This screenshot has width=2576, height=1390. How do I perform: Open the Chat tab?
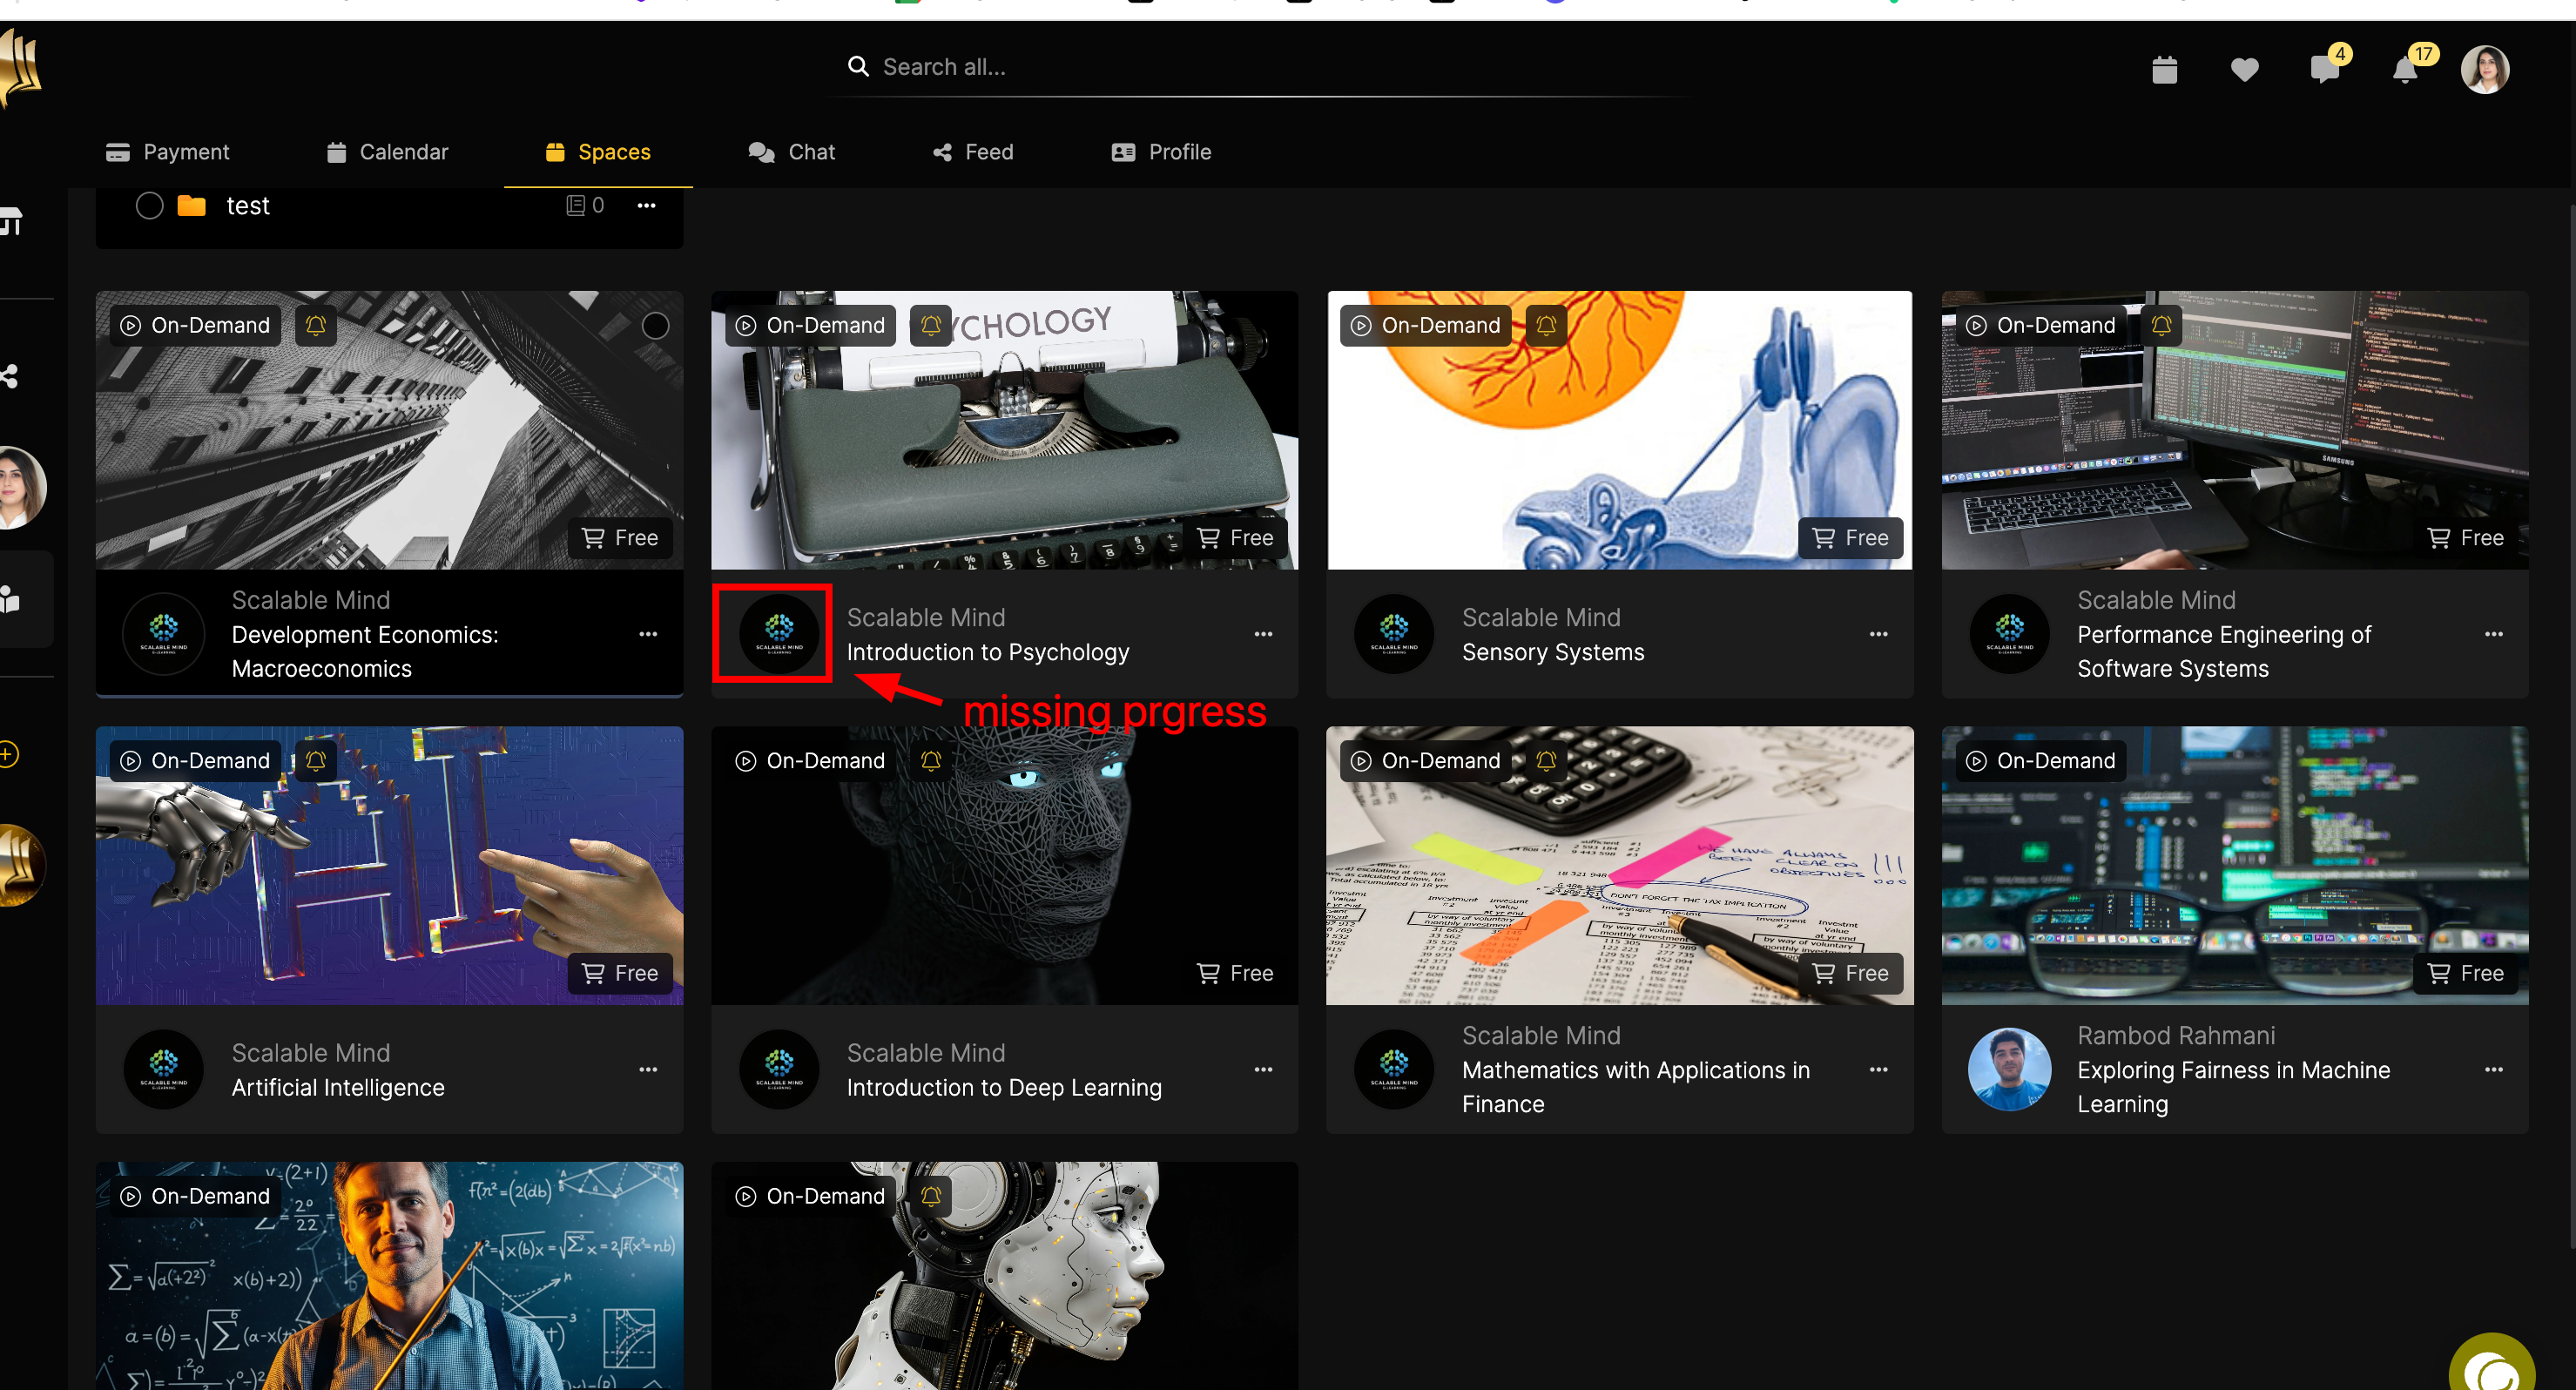click(x=791, y=152)
